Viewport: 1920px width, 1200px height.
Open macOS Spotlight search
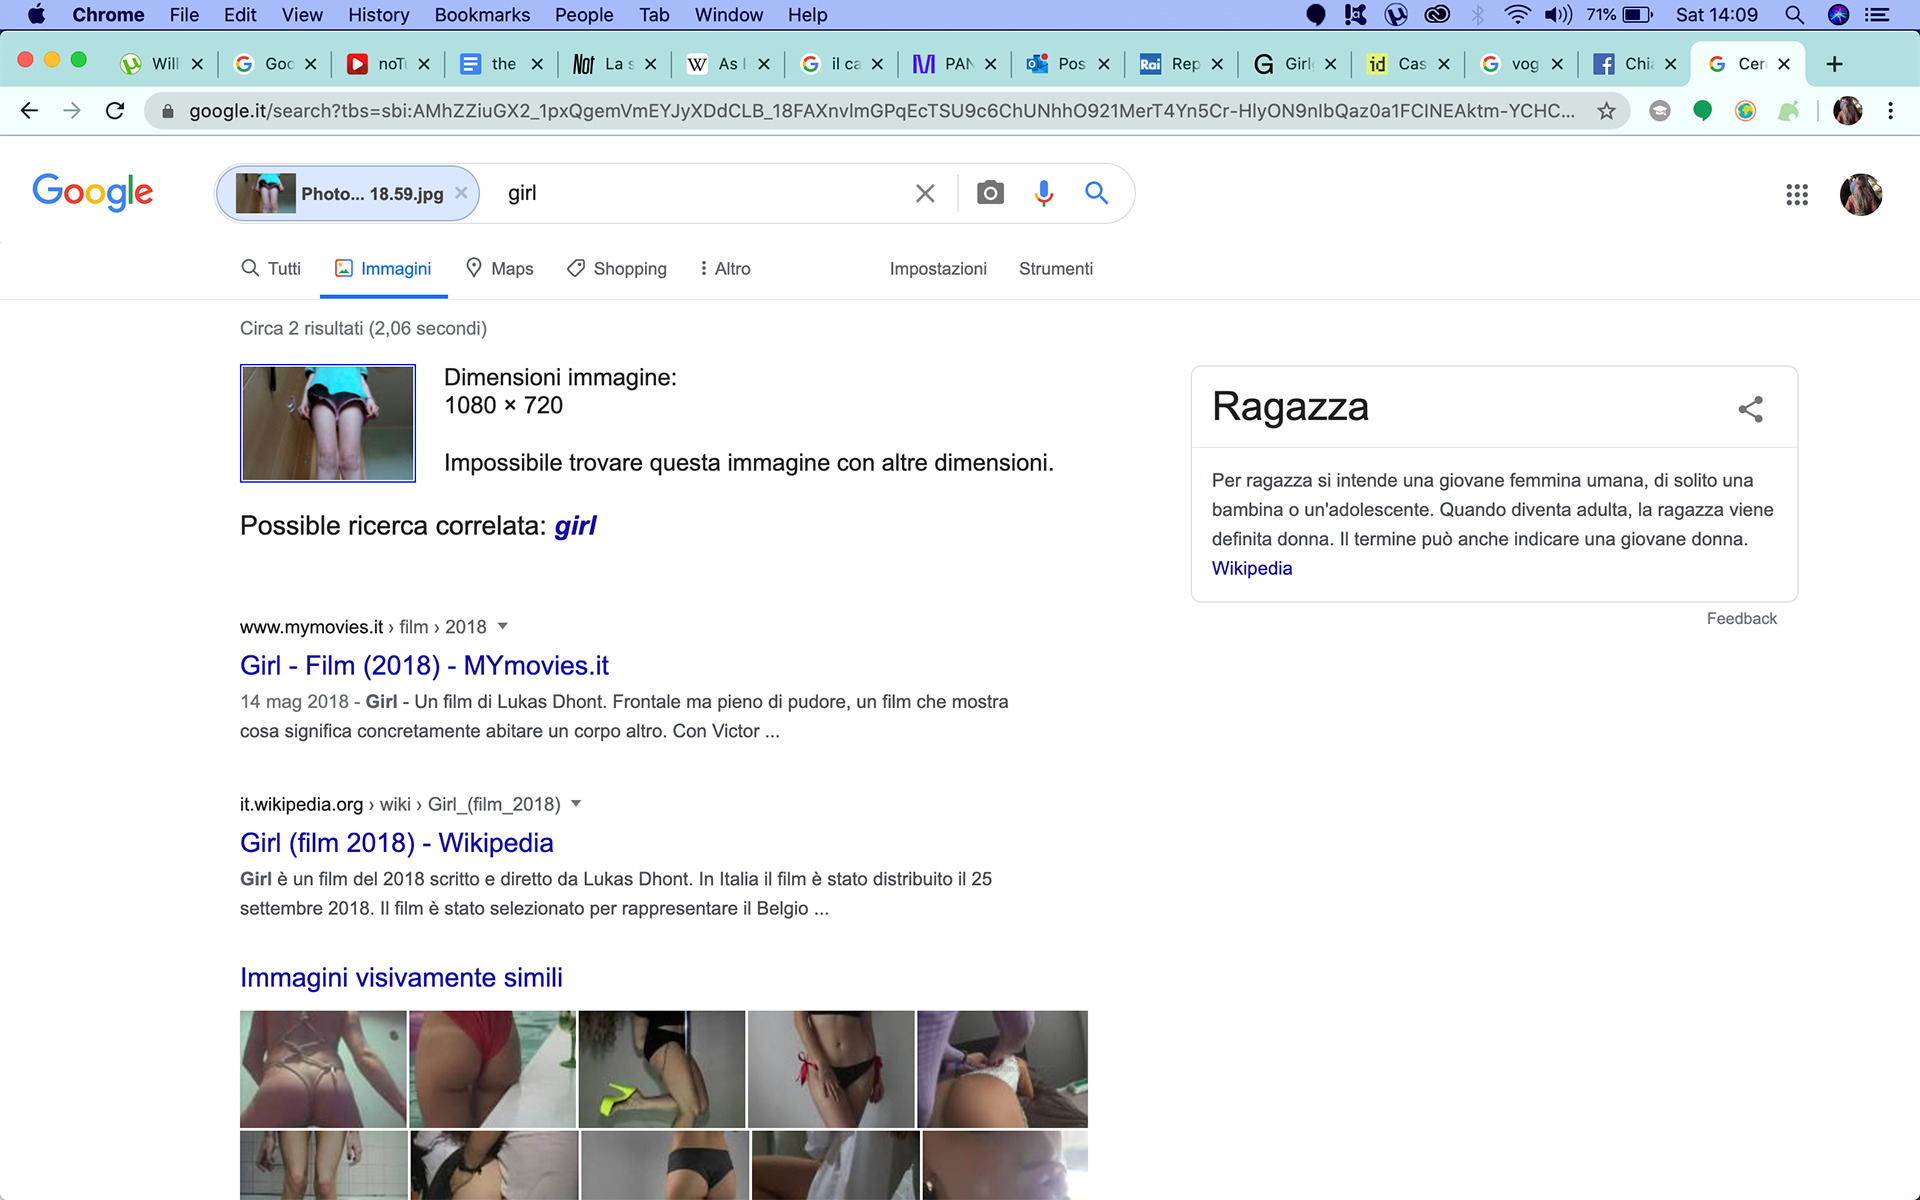(1794, 15)
